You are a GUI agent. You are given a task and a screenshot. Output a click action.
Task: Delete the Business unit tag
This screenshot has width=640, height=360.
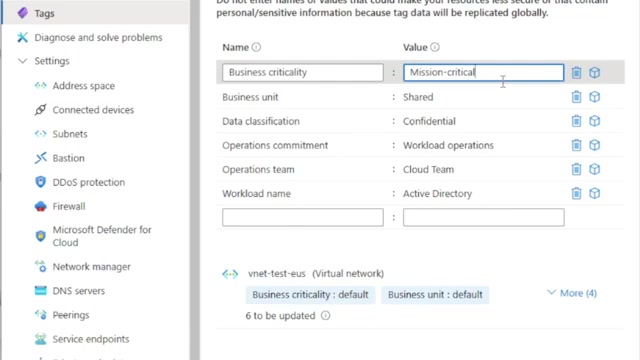coord(576,97)
